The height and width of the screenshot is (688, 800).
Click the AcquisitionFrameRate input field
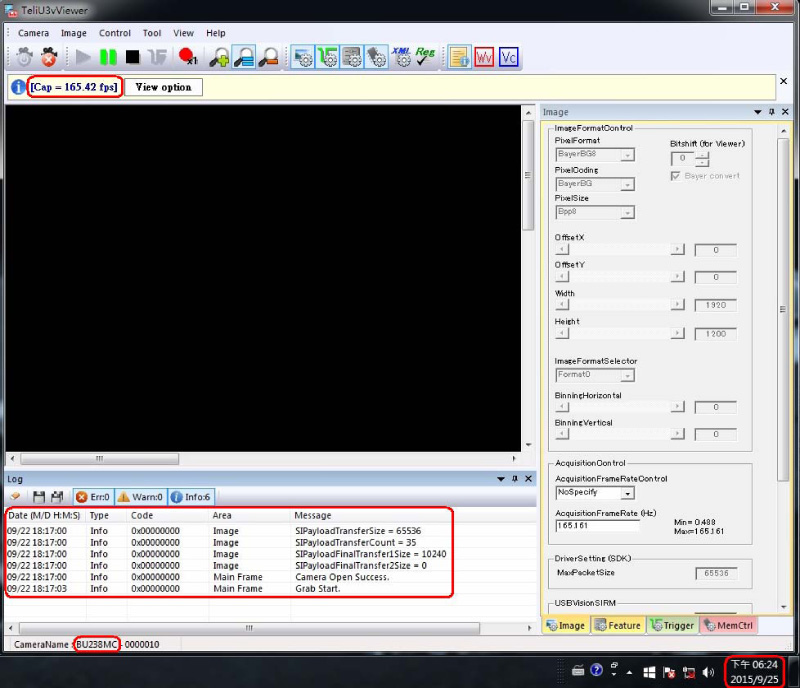click(597, 525)
